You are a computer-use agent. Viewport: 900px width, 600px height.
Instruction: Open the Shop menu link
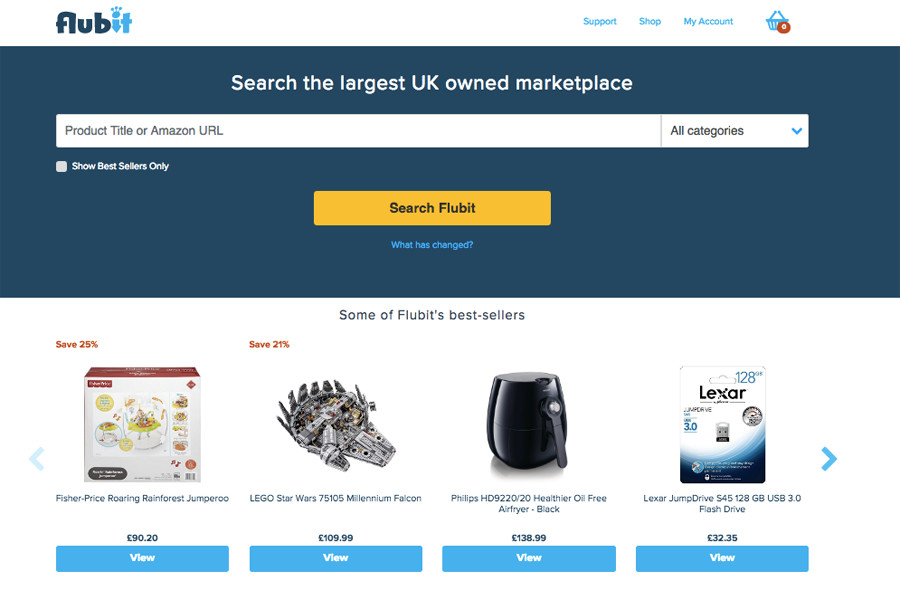[x=650, y=21]
